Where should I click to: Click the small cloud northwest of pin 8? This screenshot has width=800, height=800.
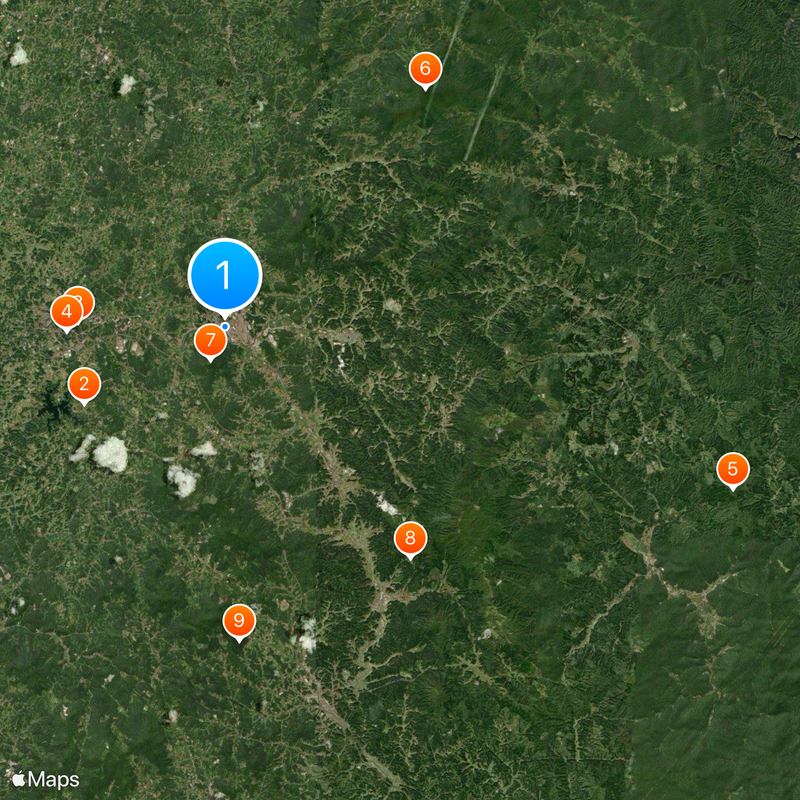[x=386, y=504]
